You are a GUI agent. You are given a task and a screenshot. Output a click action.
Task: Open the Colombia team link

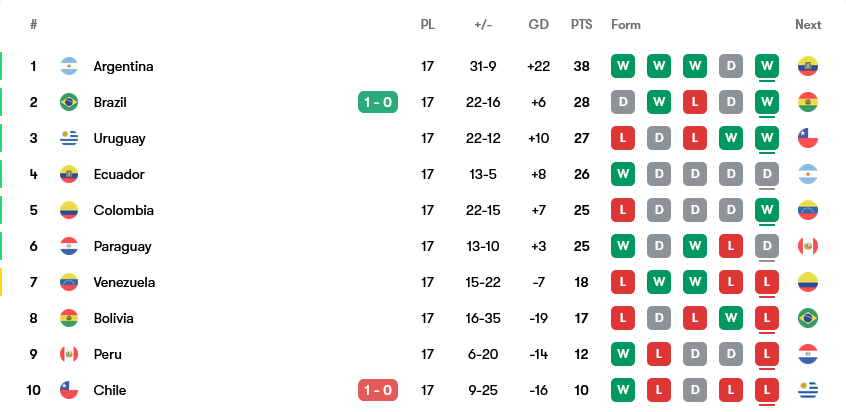click(x=123, y=210)
